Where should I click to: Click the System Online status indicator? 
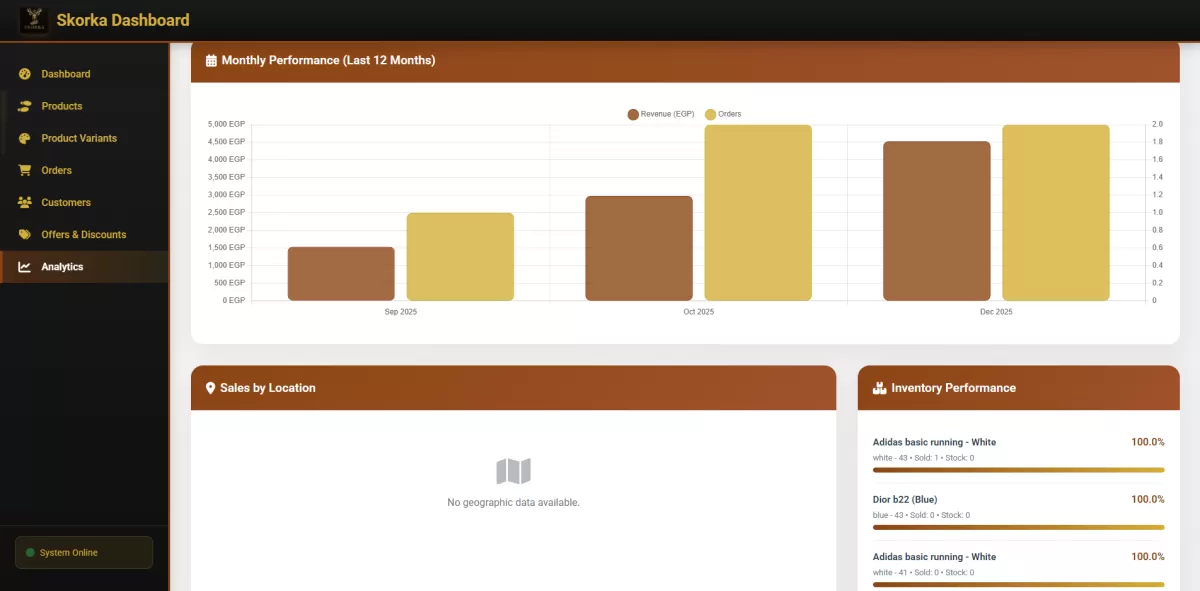coord(83,552)
